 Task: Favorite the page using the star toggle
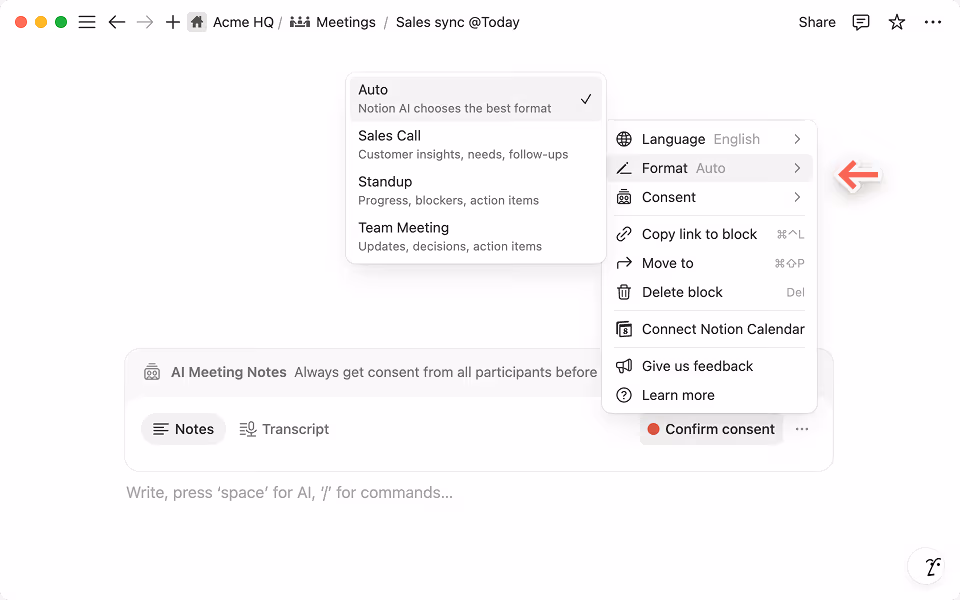(896, 21)
